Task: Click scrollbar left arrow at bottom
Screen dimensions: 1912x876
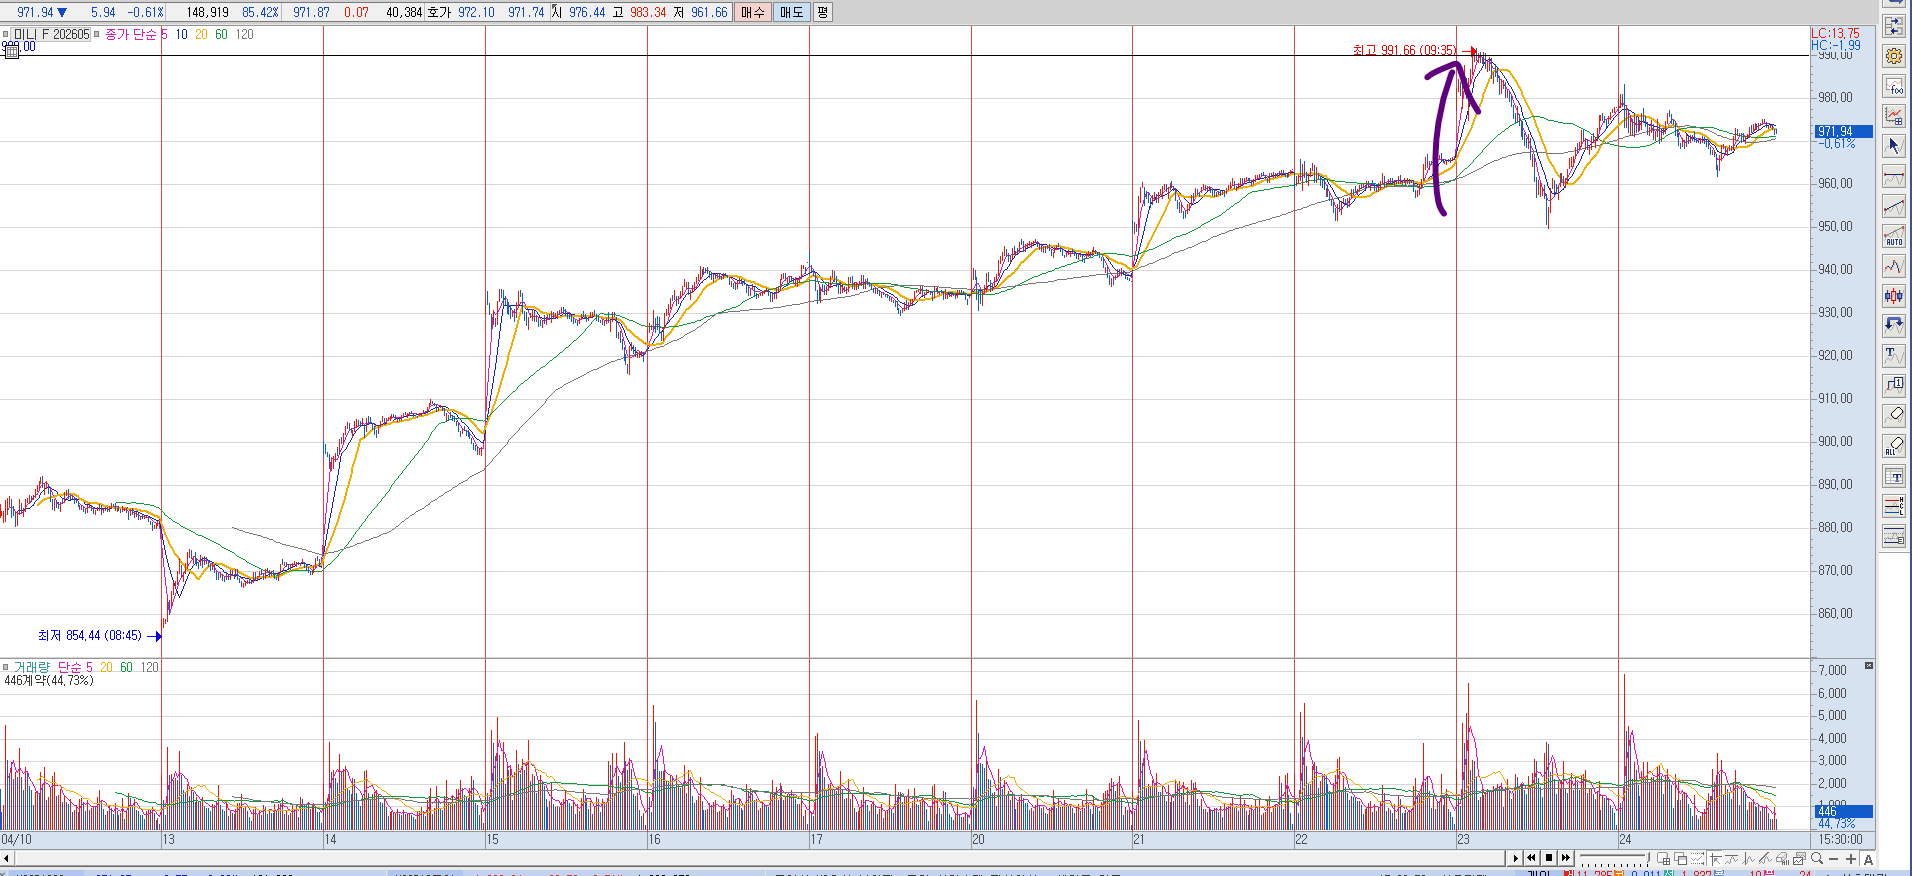Action: pyautogui.click(x=6, y=858)
